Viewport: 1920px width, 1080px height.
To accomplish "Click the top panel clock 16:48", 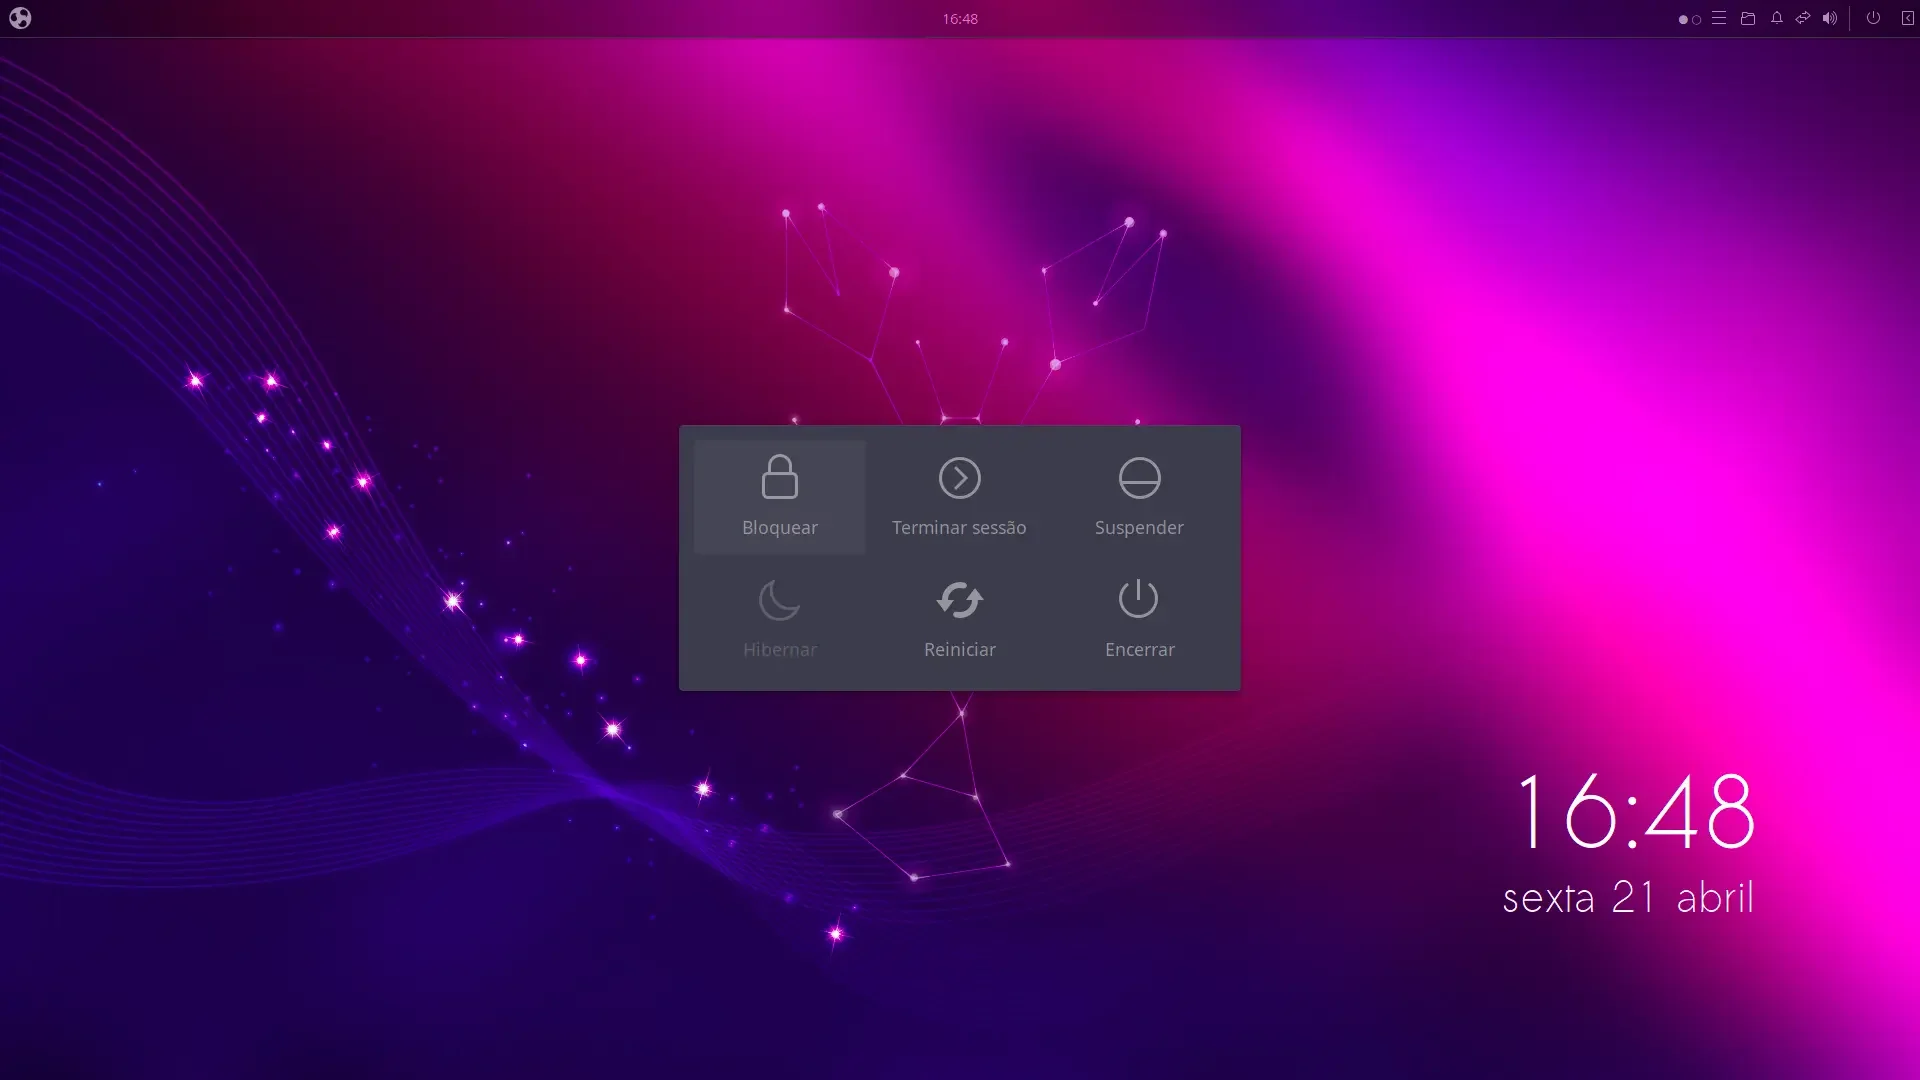I will pyautogui.click(x=960, y=18).
